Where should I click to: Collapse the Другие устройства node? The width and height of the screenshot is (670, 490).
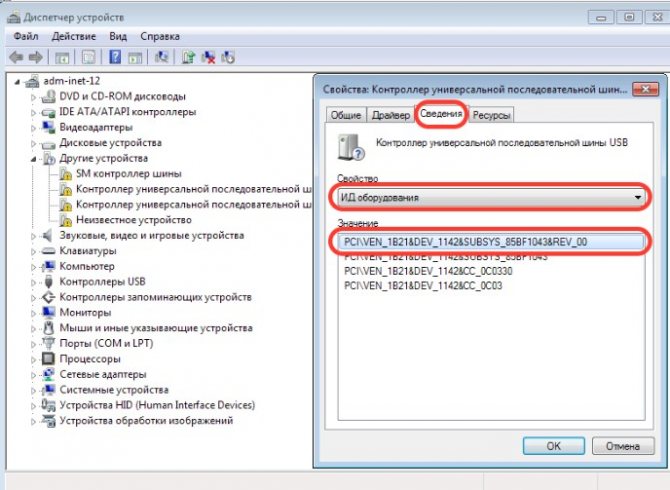[33, 159]
